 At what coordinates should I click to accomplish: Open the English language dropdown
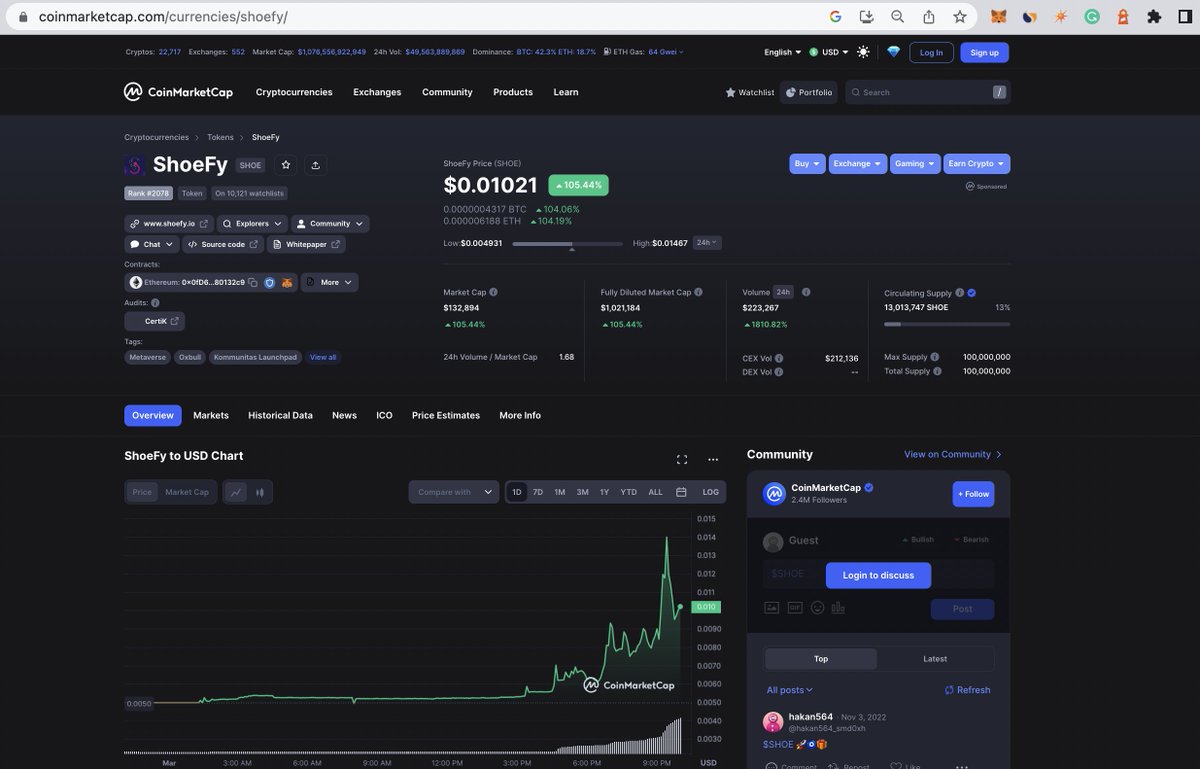pyautogui.click(x=783, y=52)
